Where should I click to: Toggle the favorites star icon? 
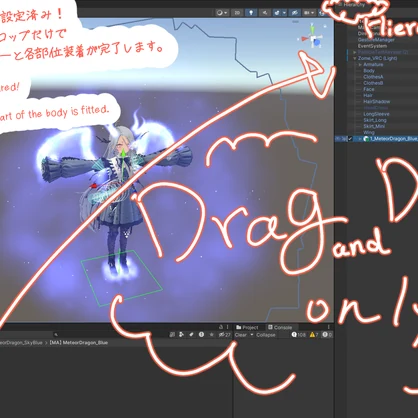coord(211,334)
